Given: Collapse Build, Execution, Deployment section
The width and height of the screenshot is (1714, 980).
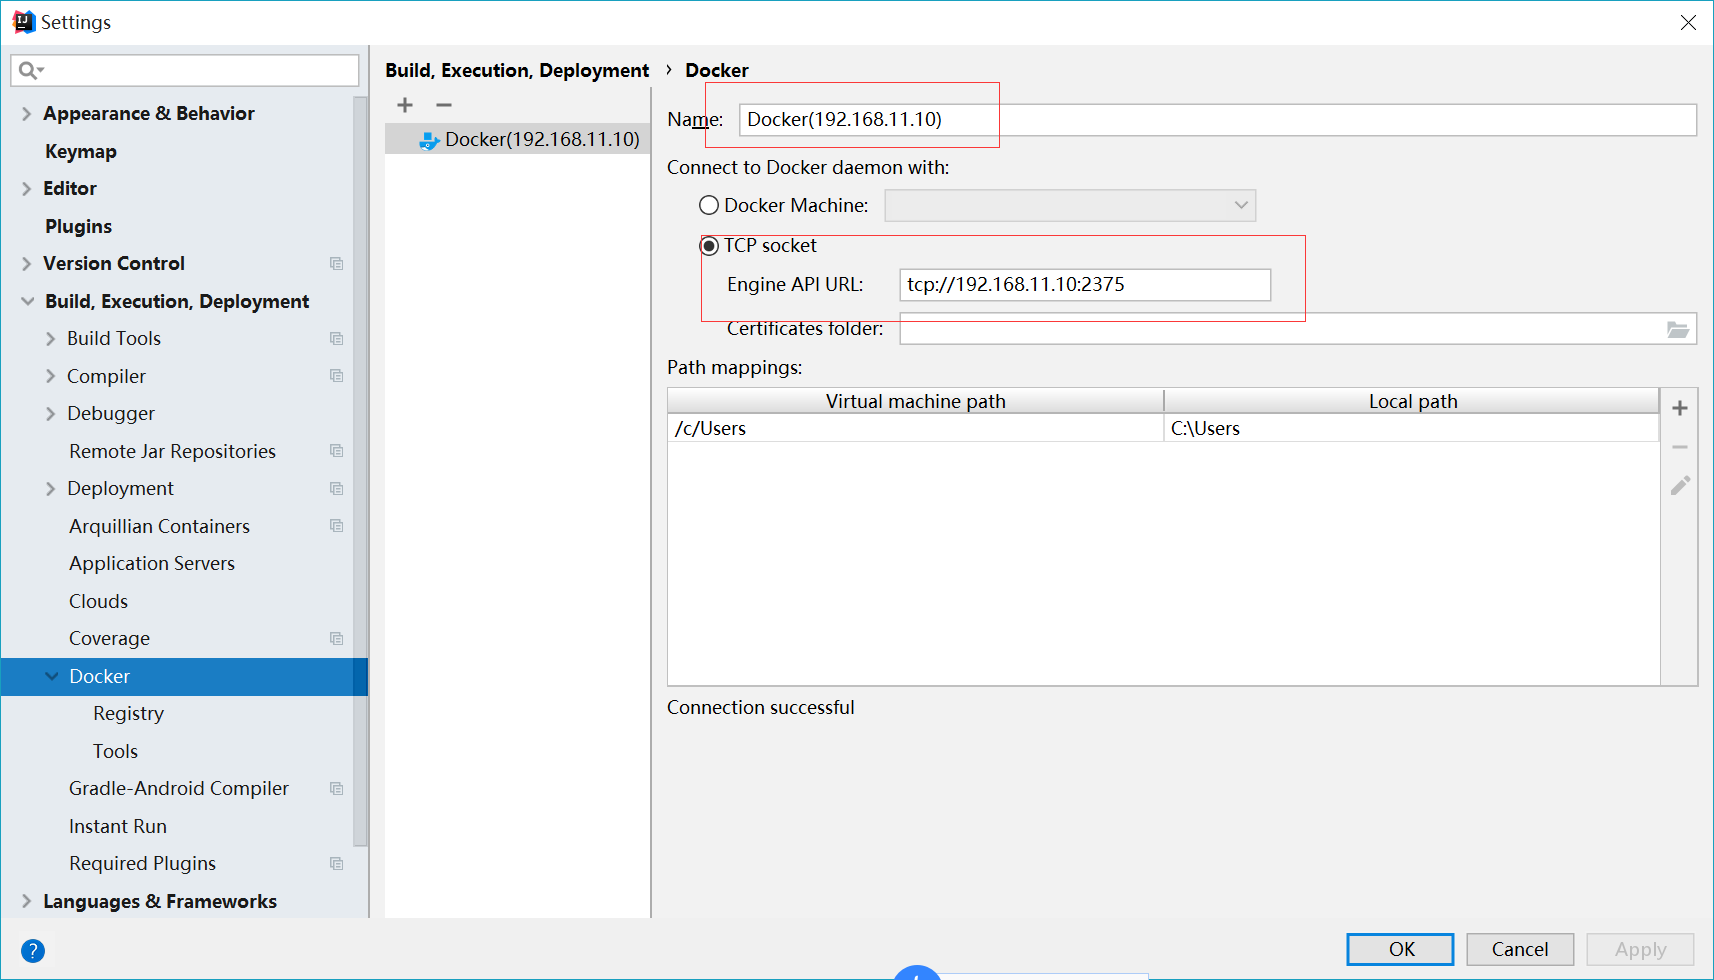Looking at the screenshot, I should tap(27, 301).
